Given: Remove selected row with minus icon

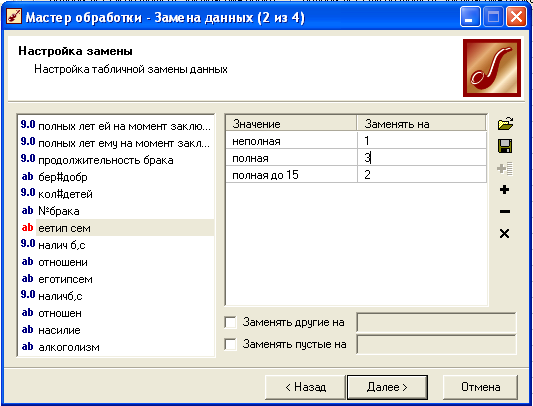Looking at the screenshot, I should pos(505,212).
